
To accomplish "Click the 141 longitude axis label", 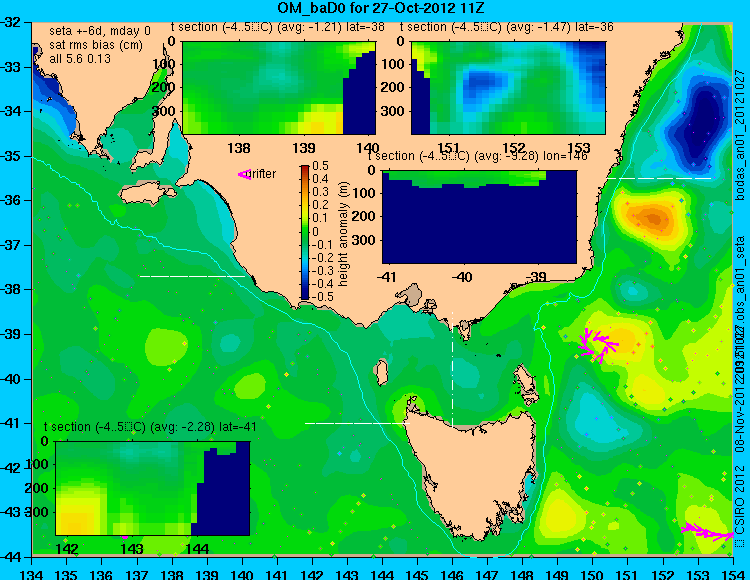I will click(x=276, y=575).
